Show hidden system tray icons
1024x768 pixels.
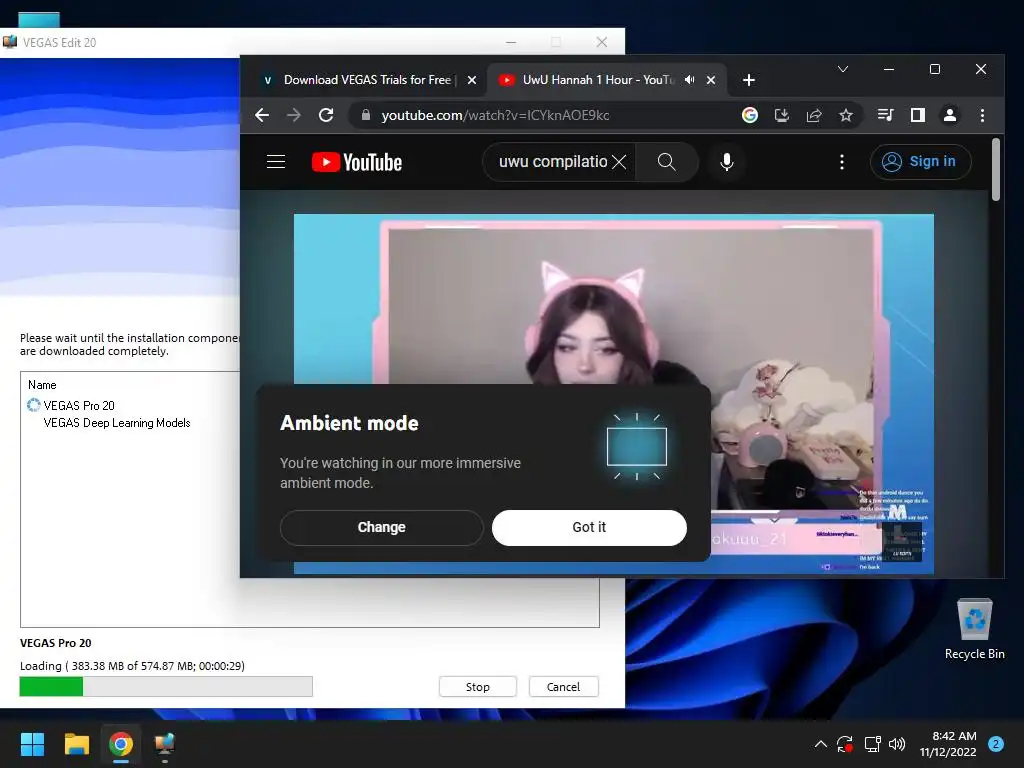[x=821, y=744]
